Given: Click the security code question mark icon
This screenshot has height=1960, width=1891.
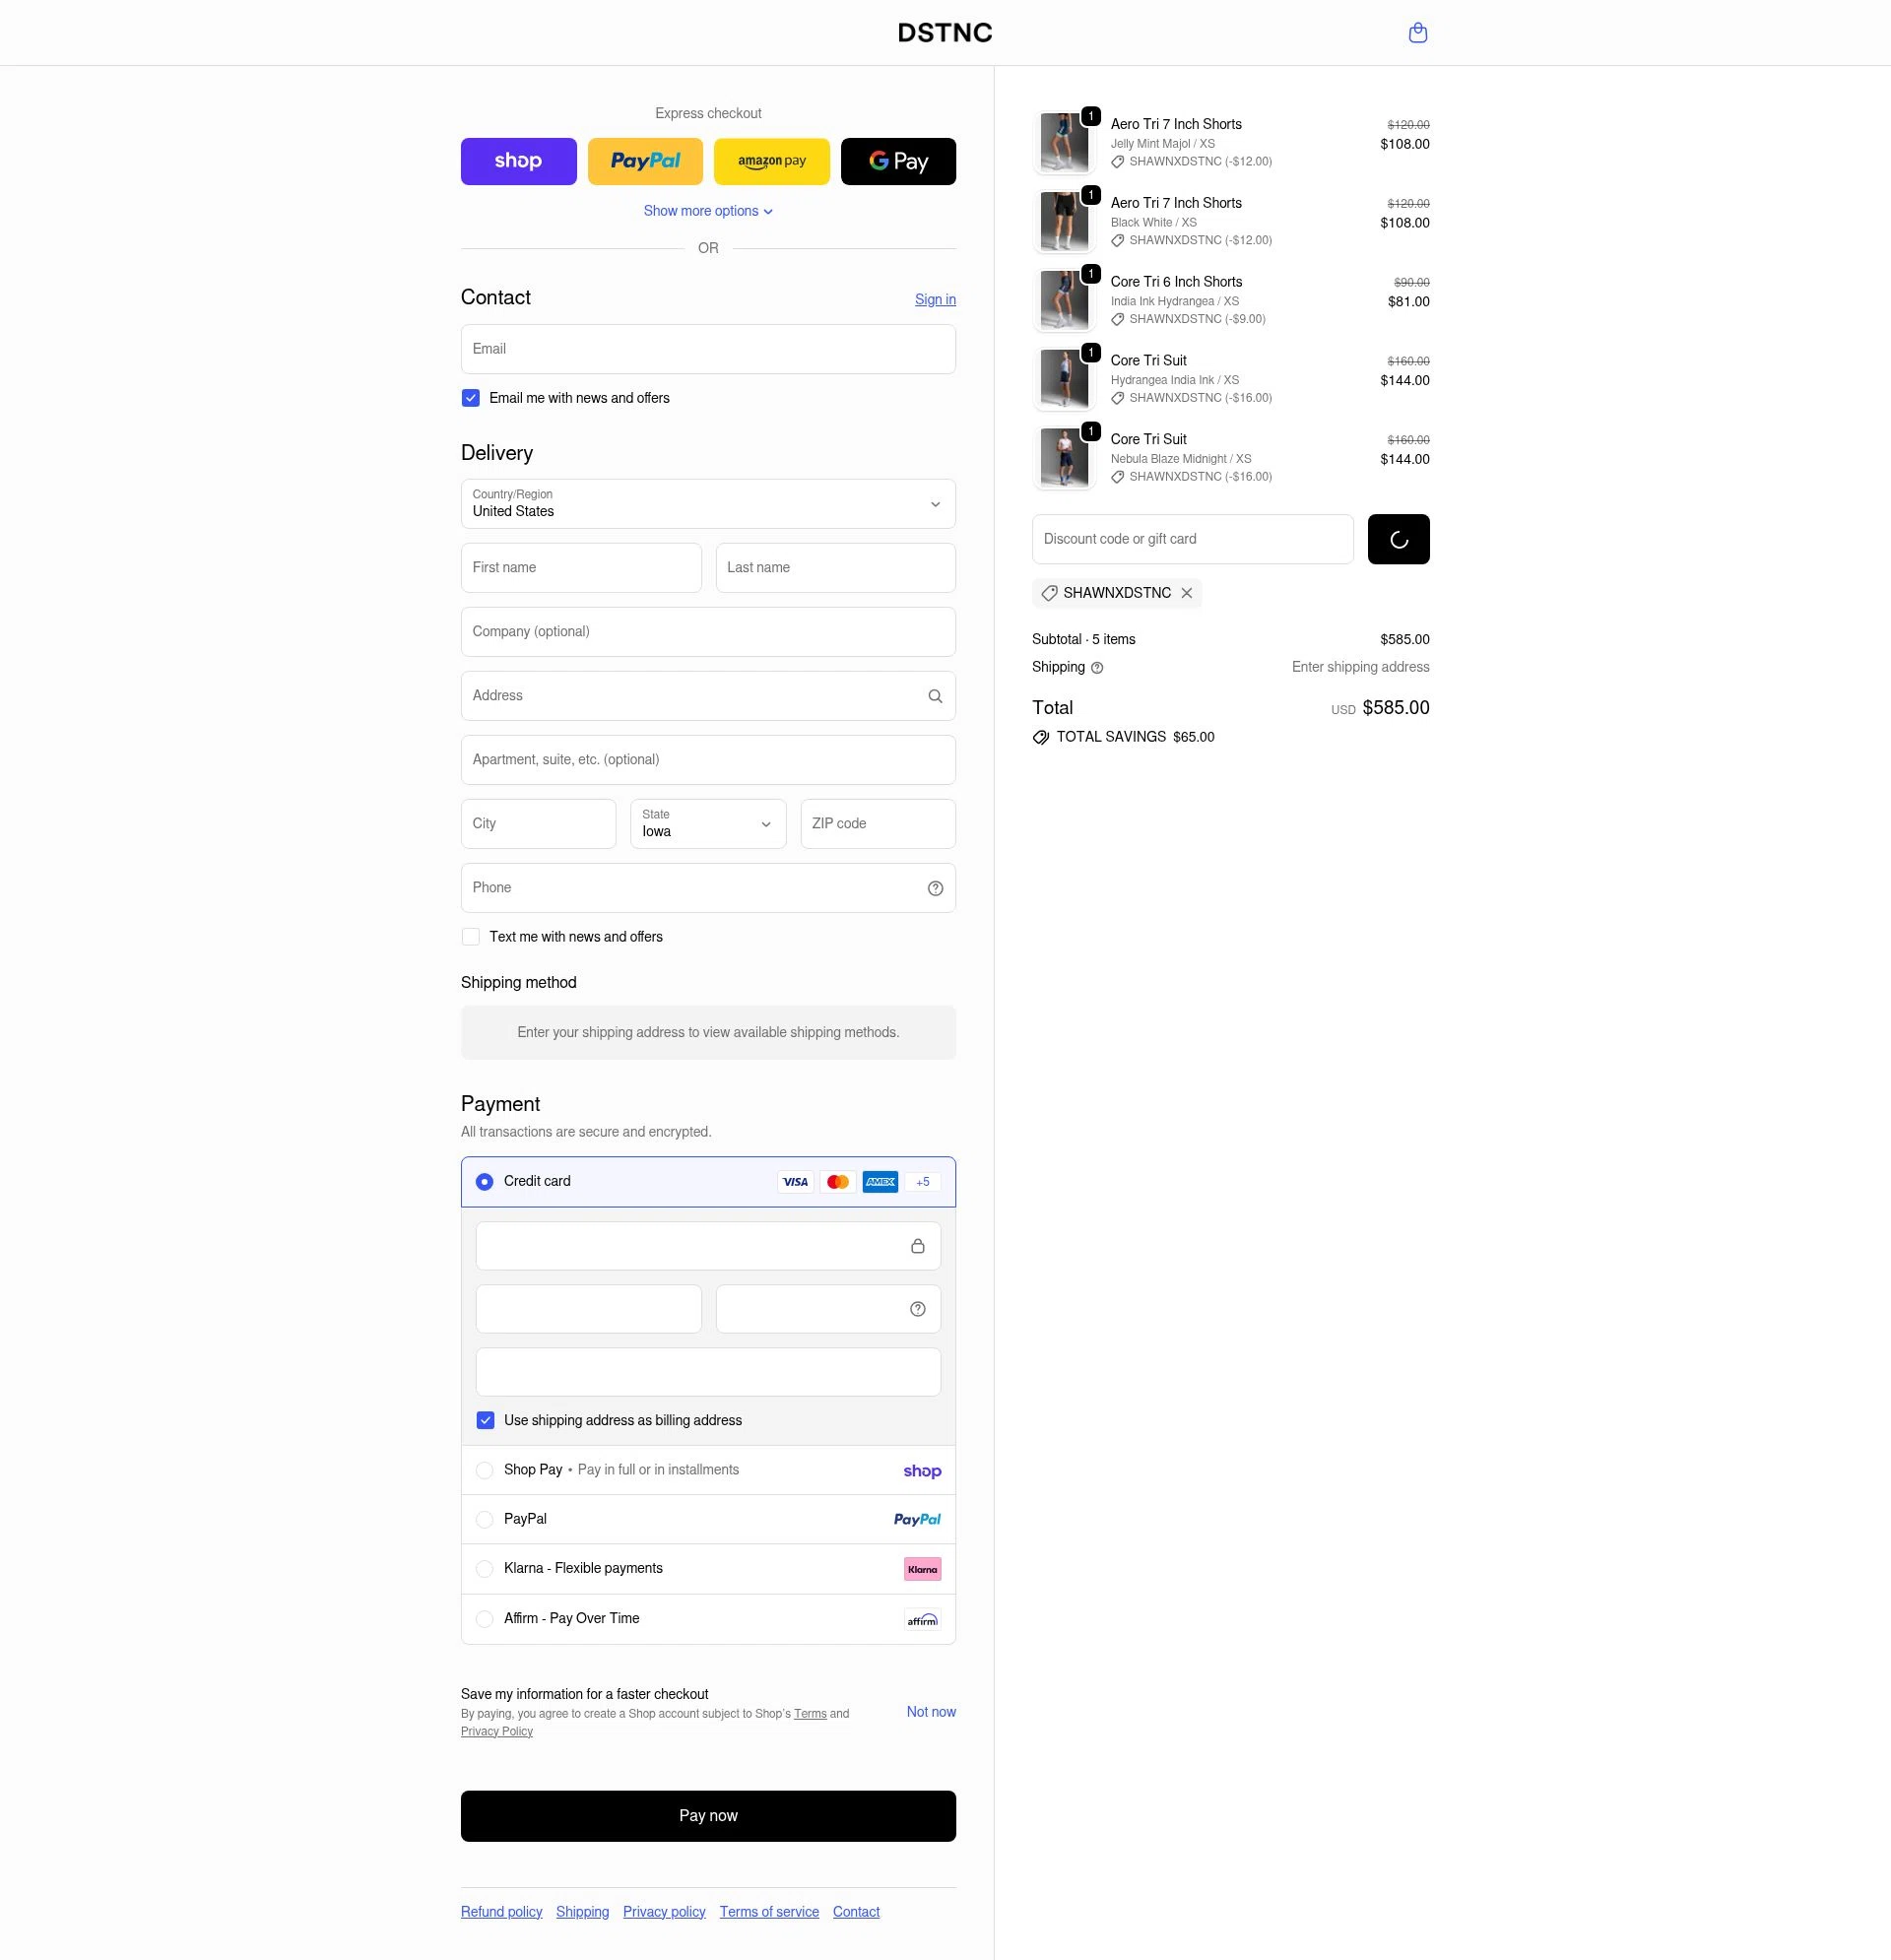Looking at the screenshot, I should pyautogui.click(x=917, y=1308).
